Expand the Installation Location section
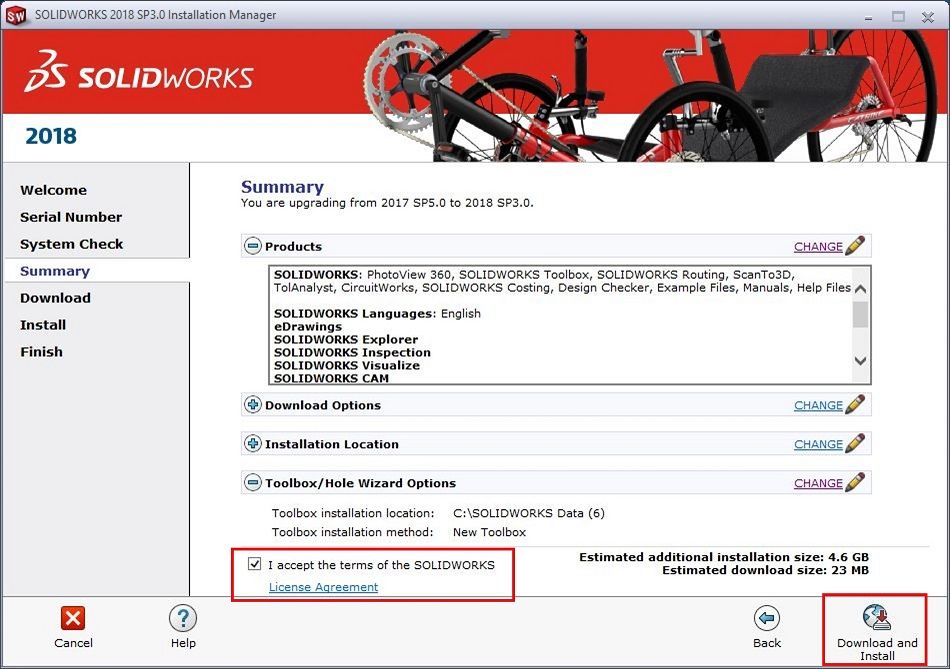950x669 pixels. click(253, 444)
